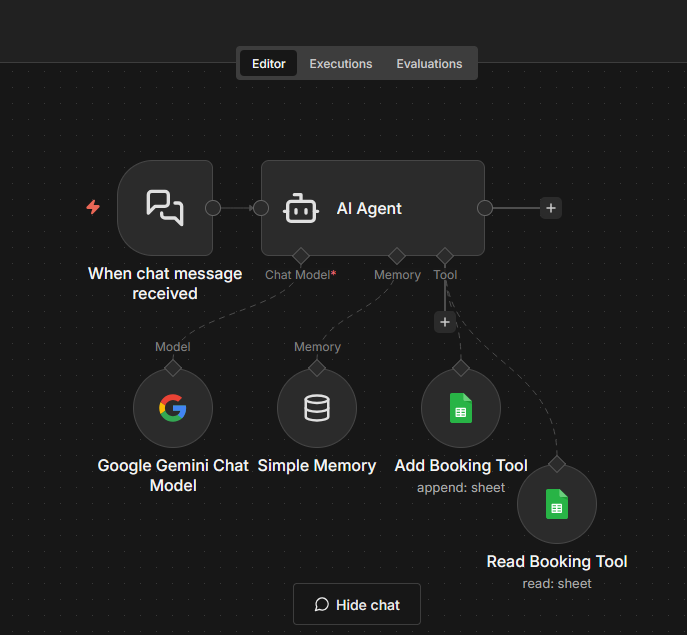687x635 pixels.
Task: Click the Chat Model diamond connector
Action: [301, 256]
